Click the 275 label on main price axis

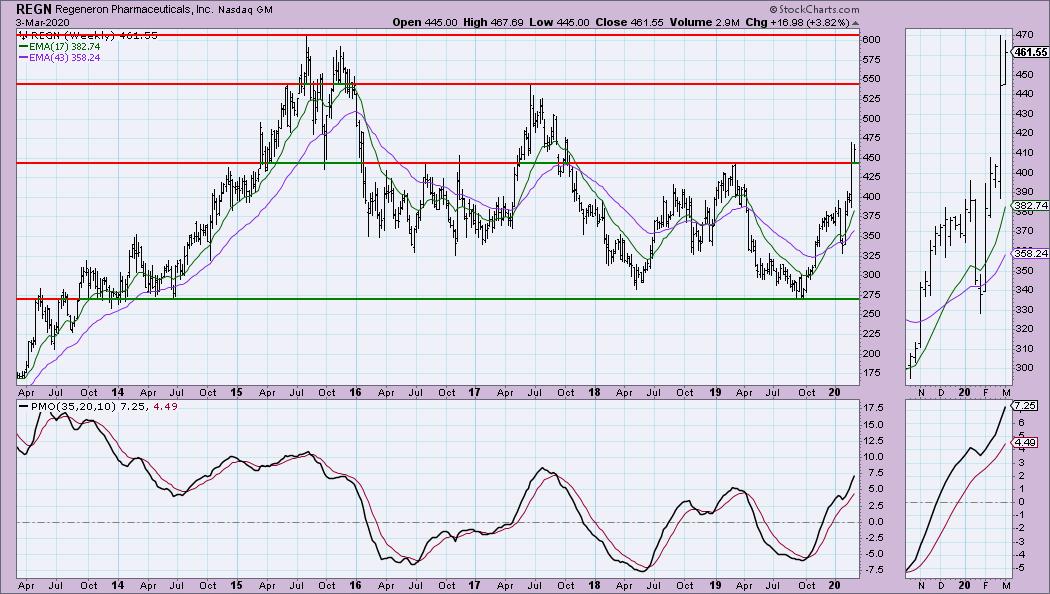[x=872, y=295]
